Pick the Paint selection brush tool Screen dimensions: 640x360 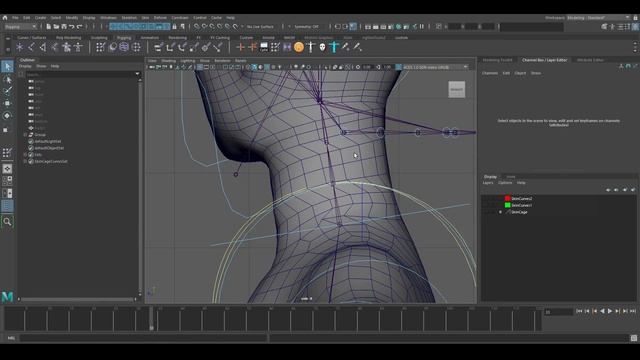pyautogui.click(x=7, y=91)
